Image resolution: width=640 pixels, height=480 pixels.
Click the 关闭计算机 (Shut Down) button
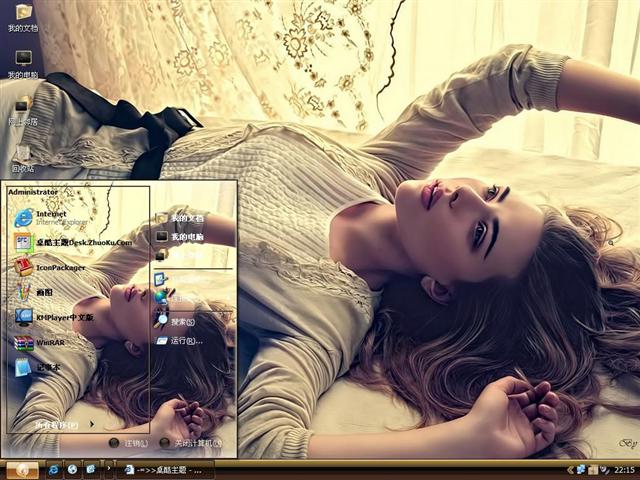coord(190,443)
